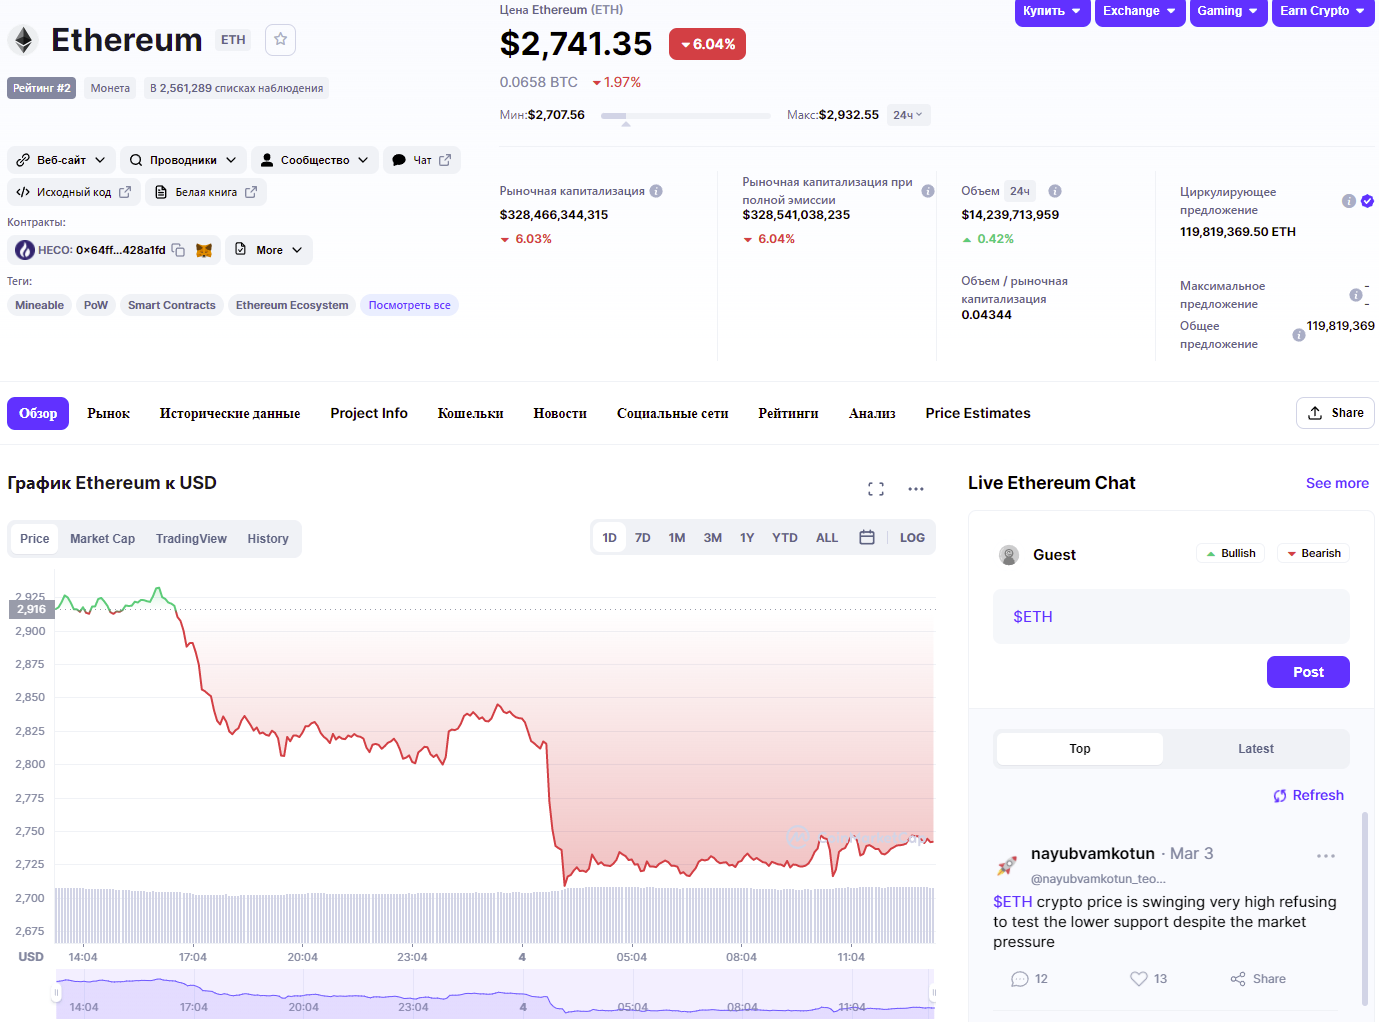Switch to Исторические данные tab
Screen dimensions: 1379x1022
[230, 413]
